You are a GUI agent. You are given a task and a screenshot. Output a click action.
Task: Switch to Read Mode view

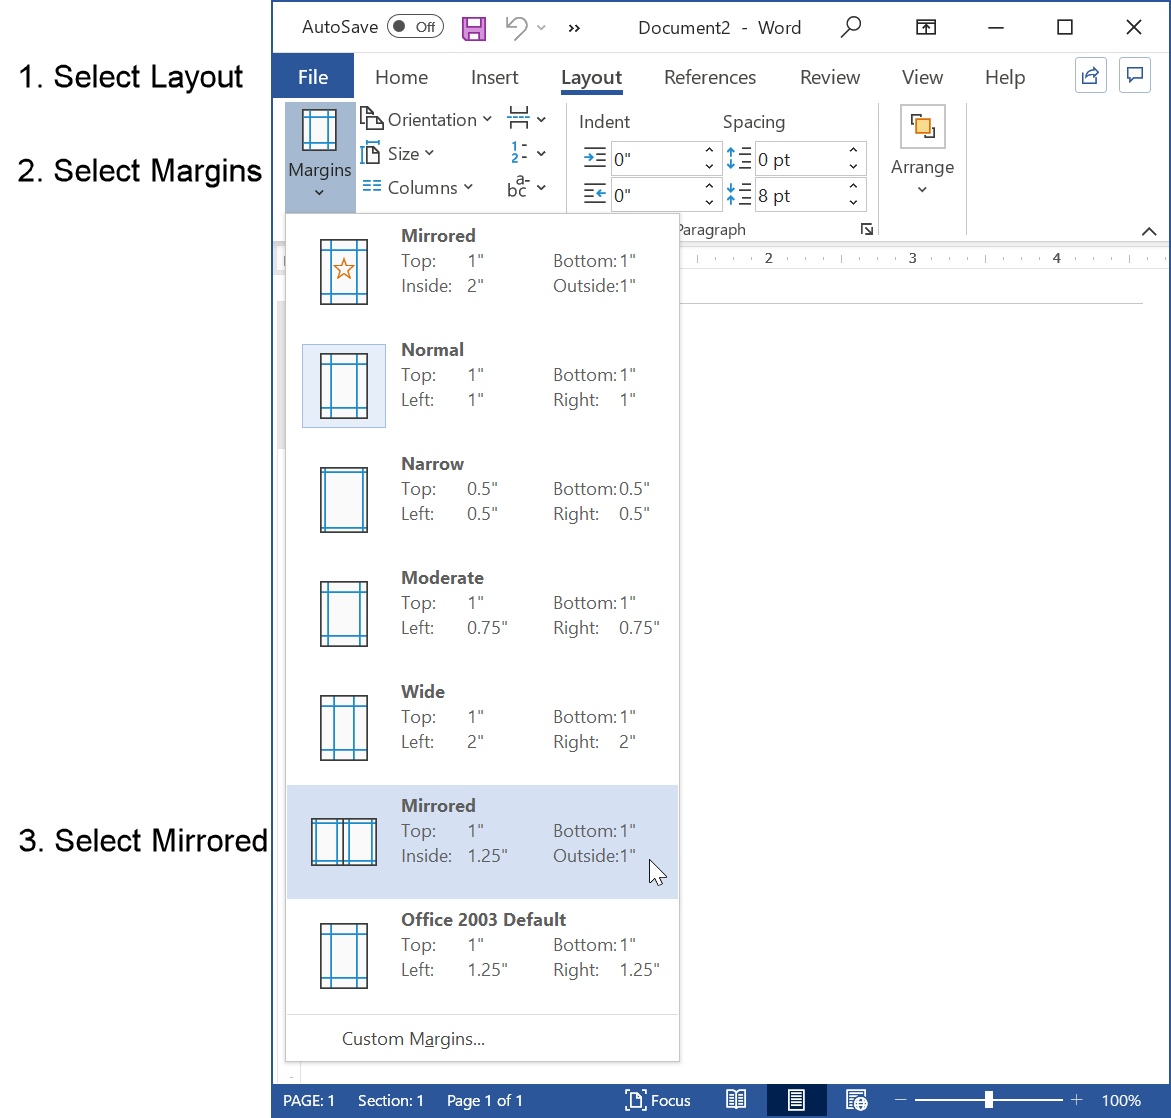736,1099
